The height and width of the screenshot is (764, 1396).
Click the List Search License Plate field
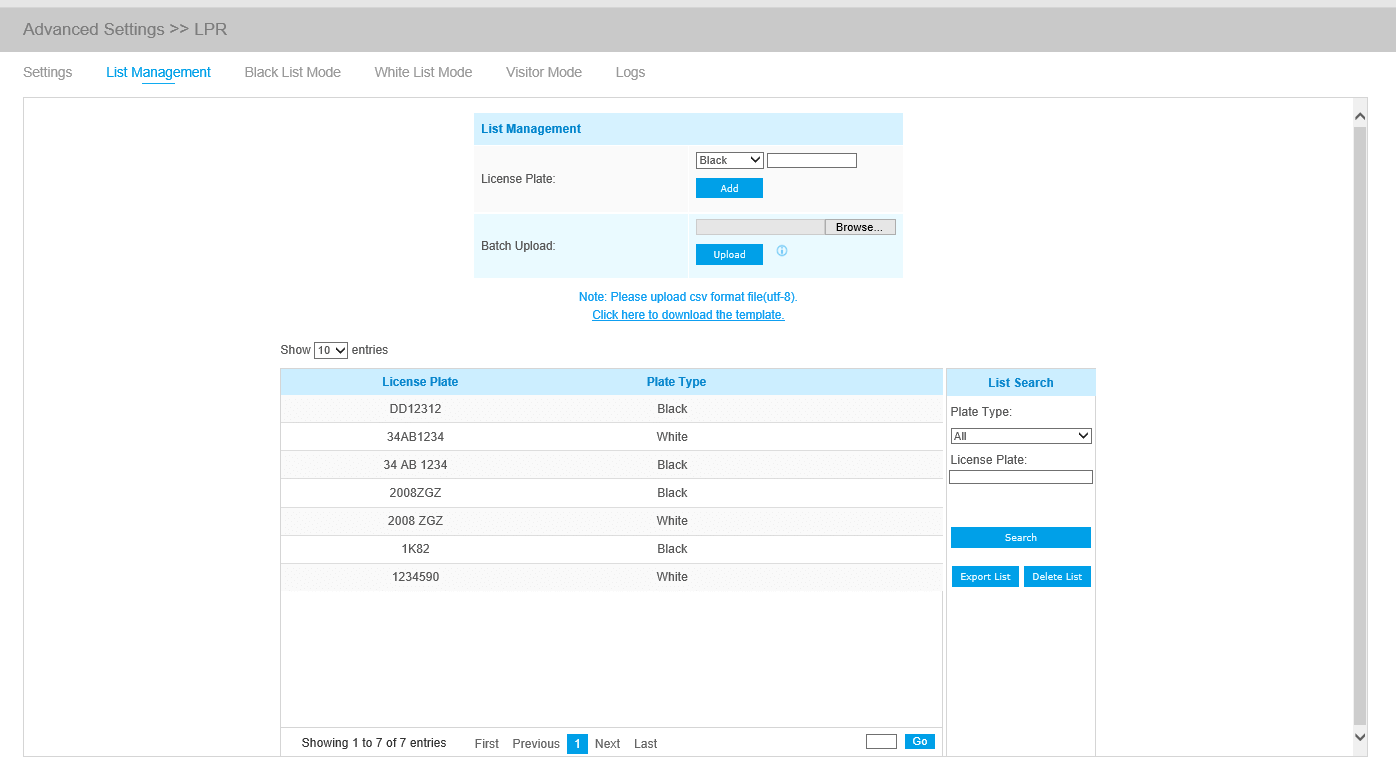[x=1021, y=477]
